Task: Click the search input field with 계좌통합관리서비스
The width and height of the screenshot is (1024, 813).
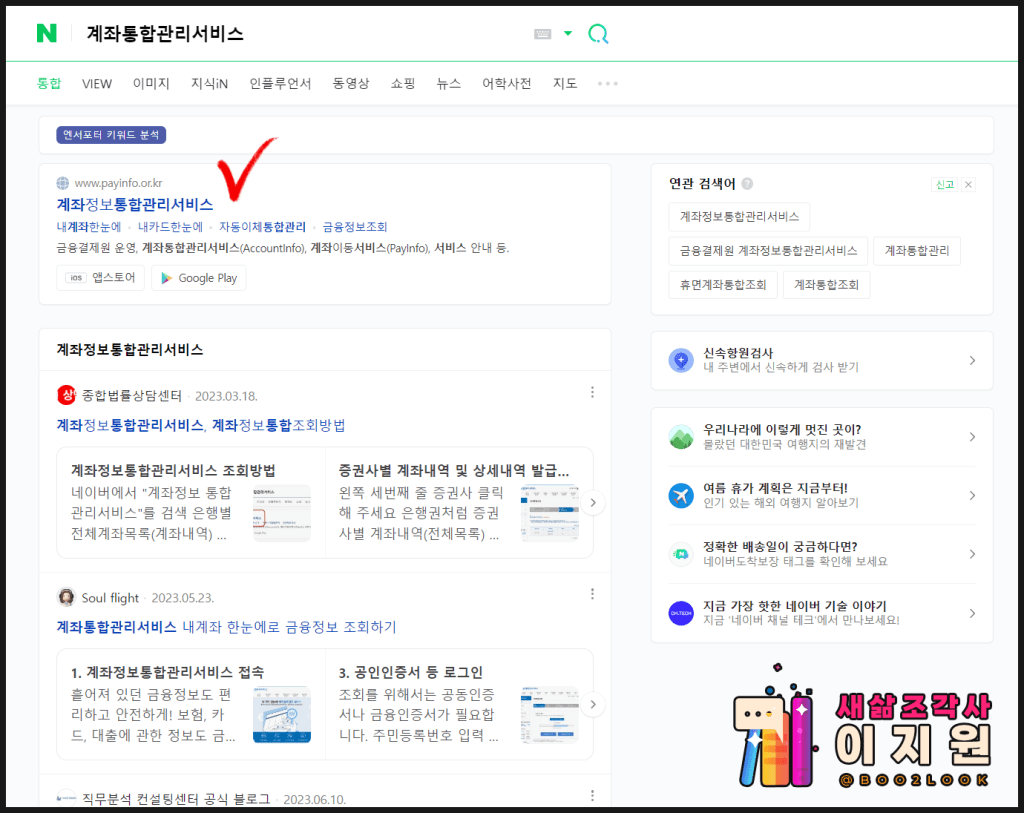Action: (x=300, y=34)
